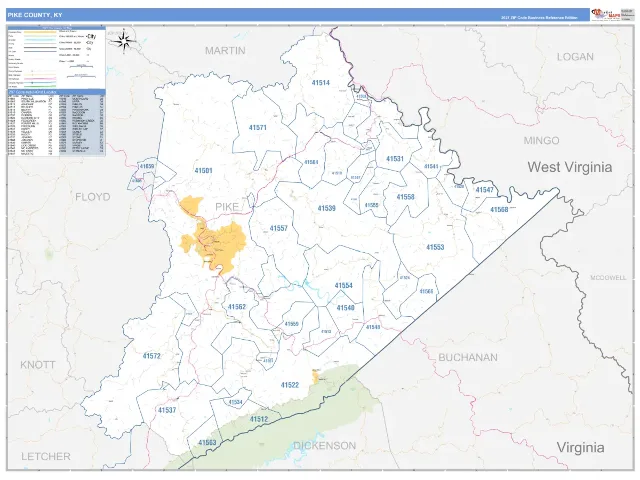Screen dimensions: 640x480
Task: Click the BUCHANAN county label
Action: coord(468,358)
